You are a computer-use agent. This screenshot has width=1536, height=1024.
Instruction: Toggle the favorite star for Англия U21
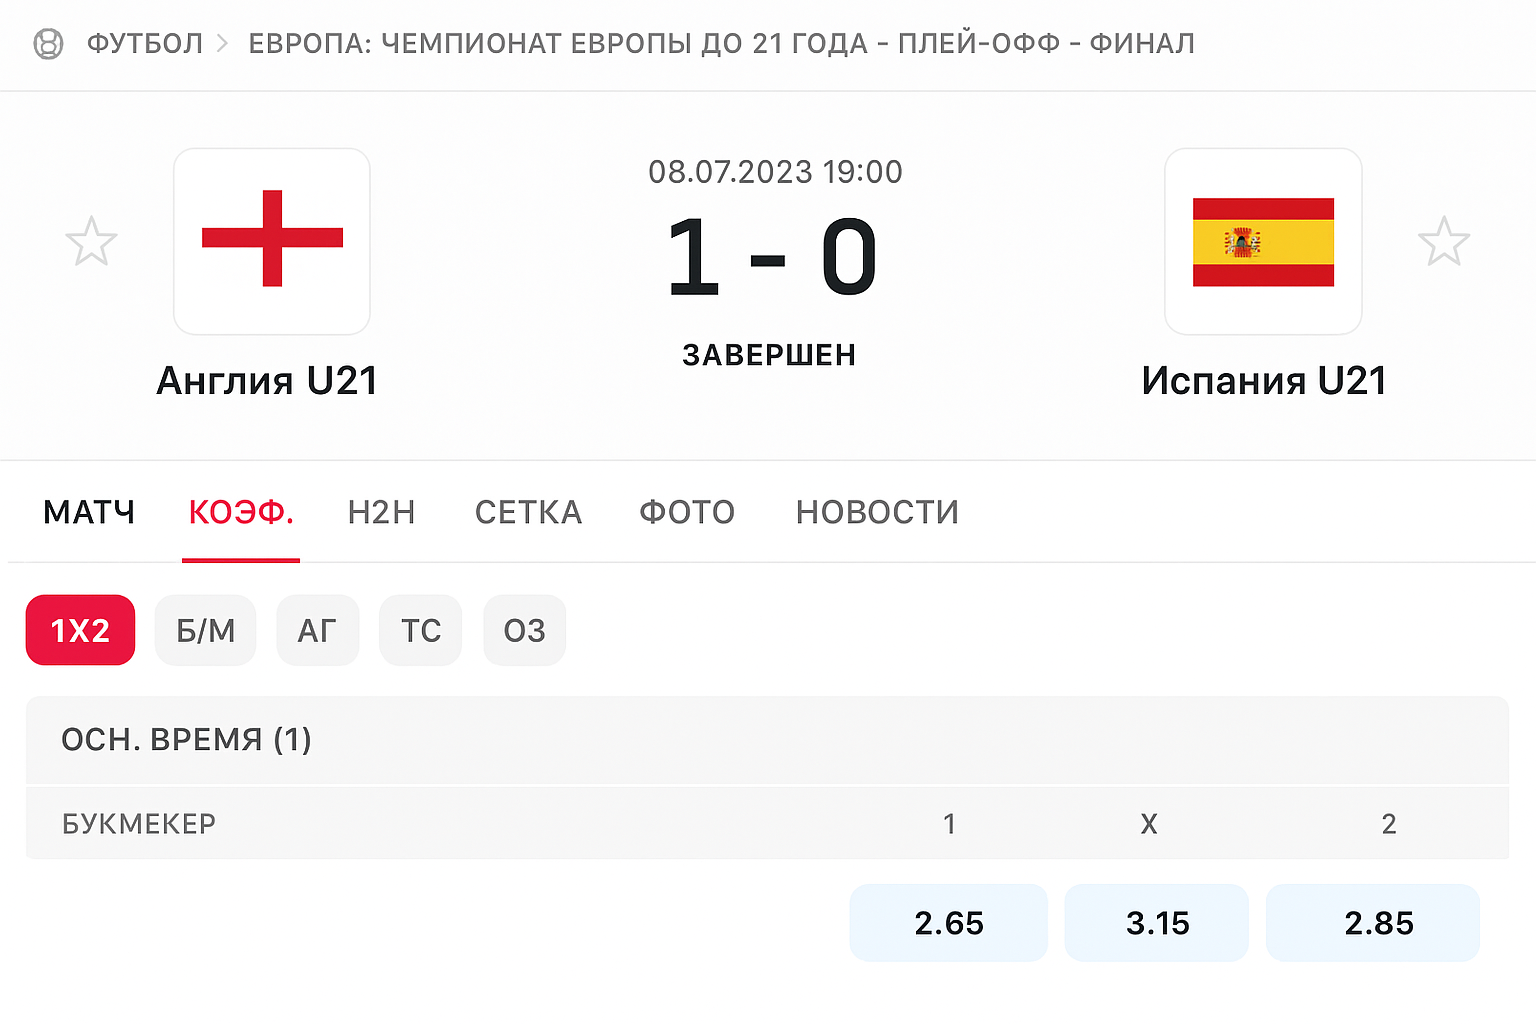click(x=91, y=241)
